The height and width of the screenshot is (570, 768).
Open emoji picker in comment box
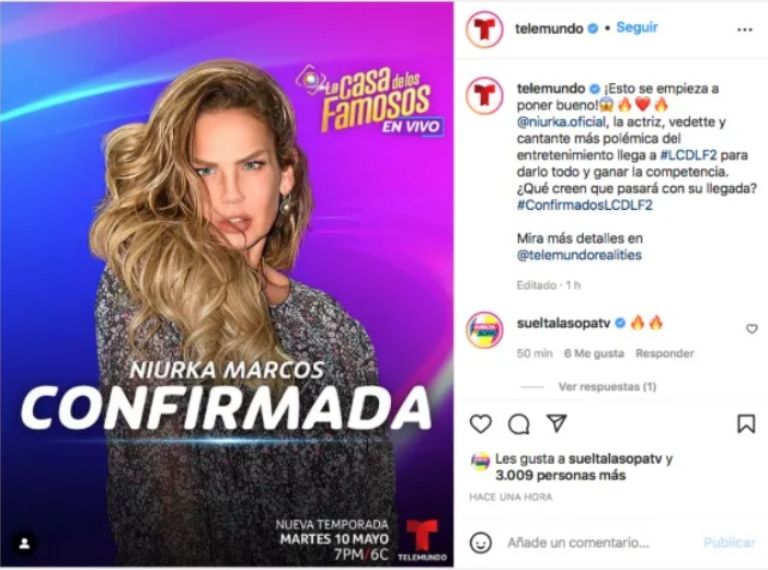[480, 542]
